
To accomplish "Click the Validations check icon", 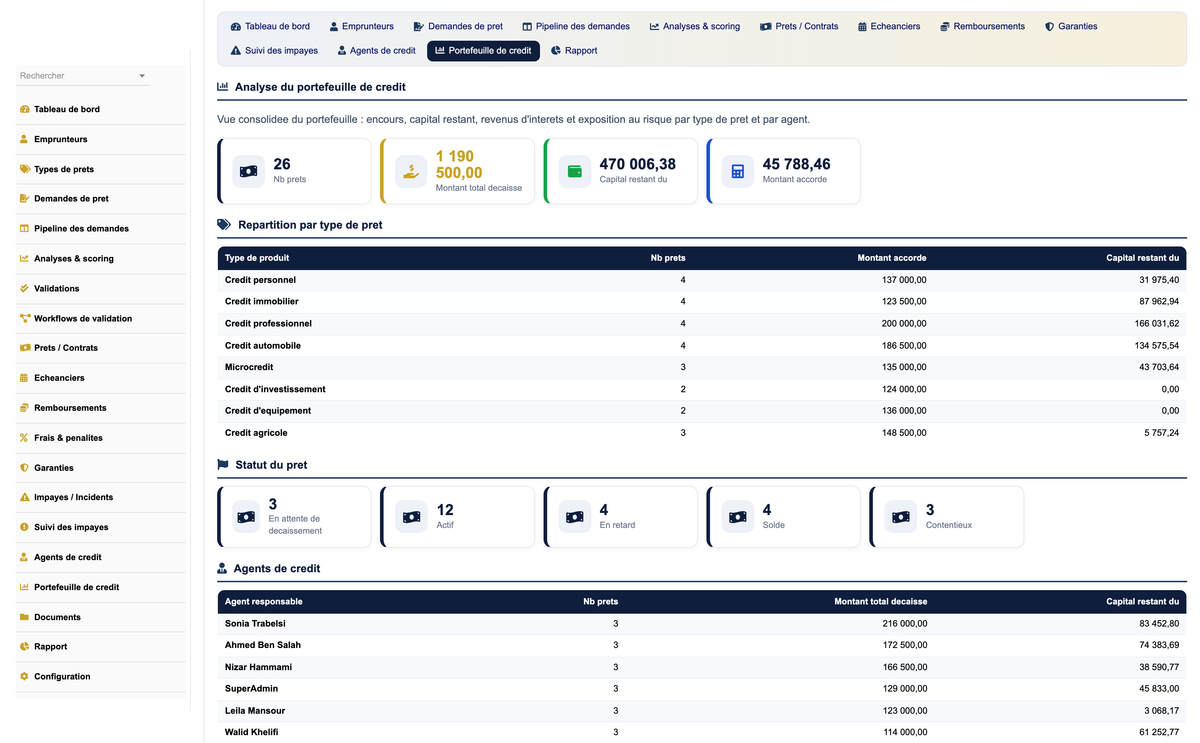I will pyautogui.click(x=24, y=288).
